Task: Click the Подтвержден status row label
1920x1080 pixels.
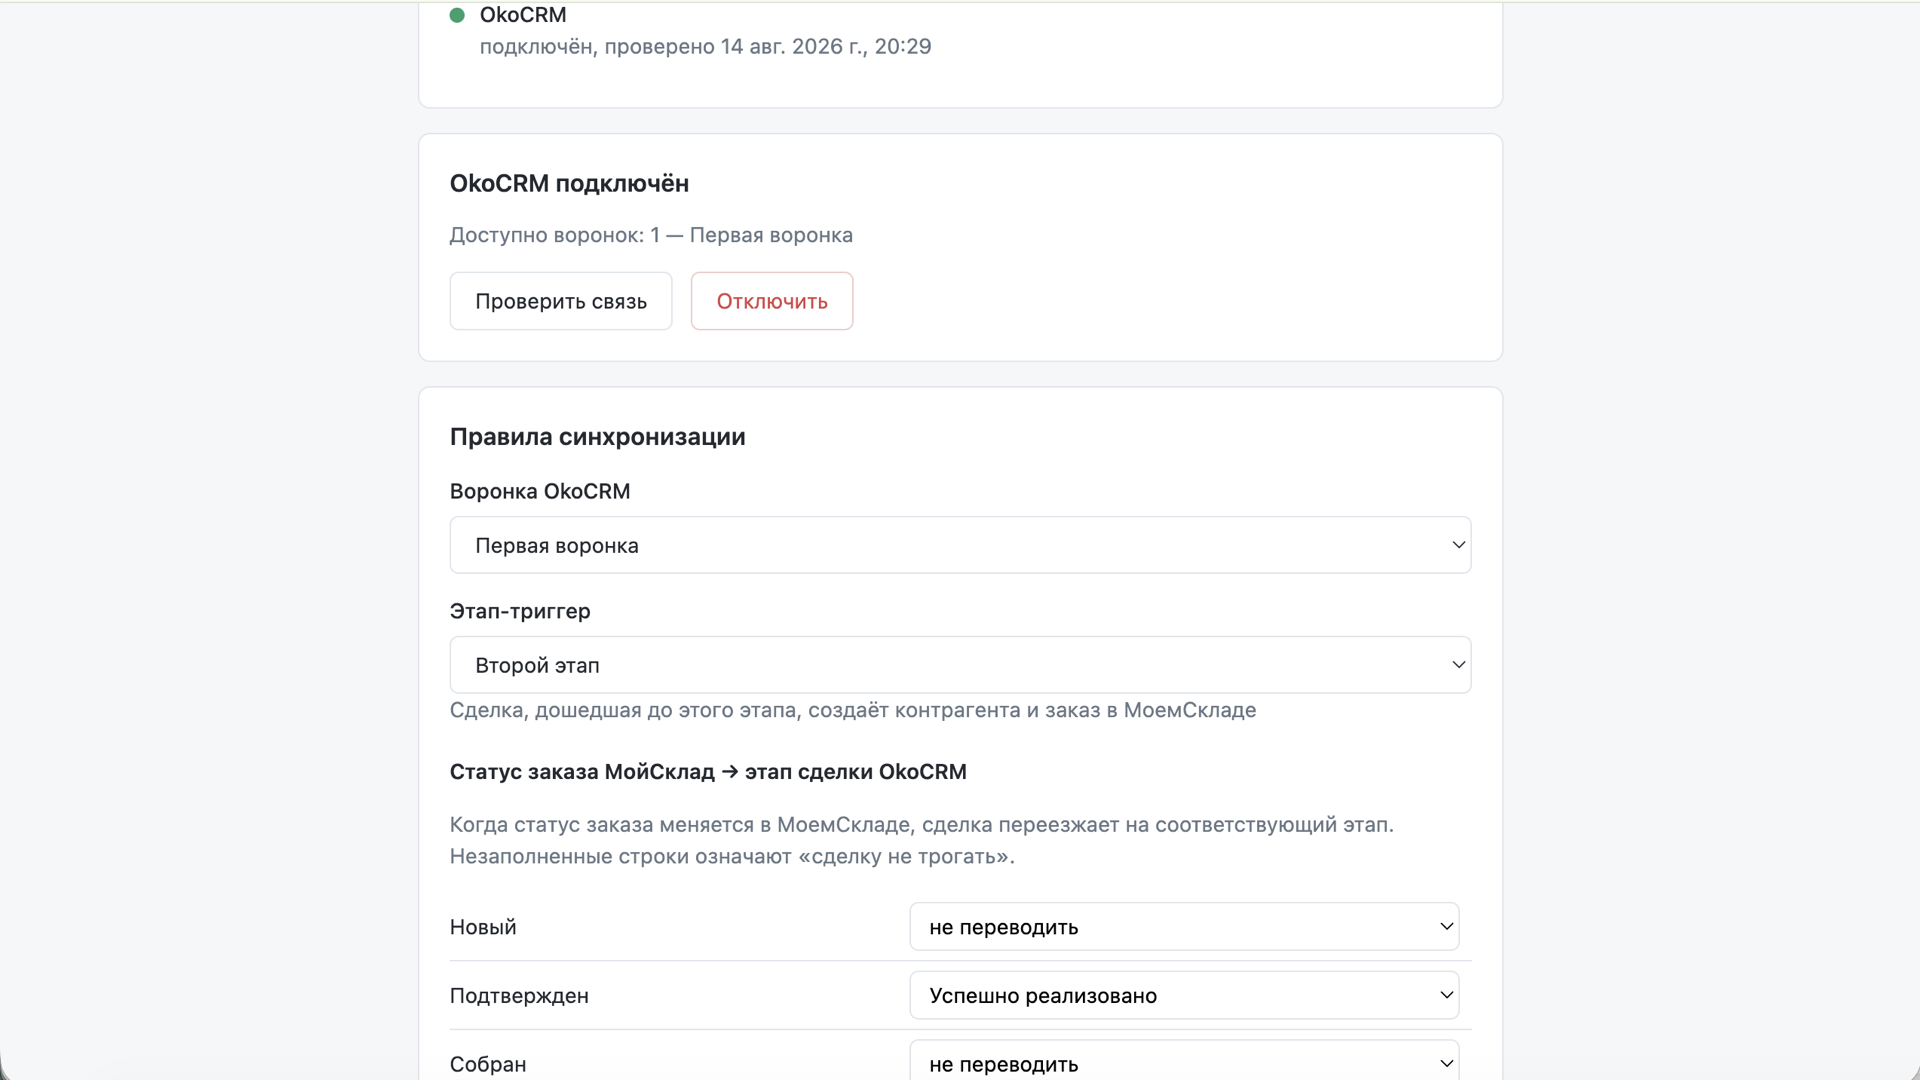Action: [x=519, y=996]
